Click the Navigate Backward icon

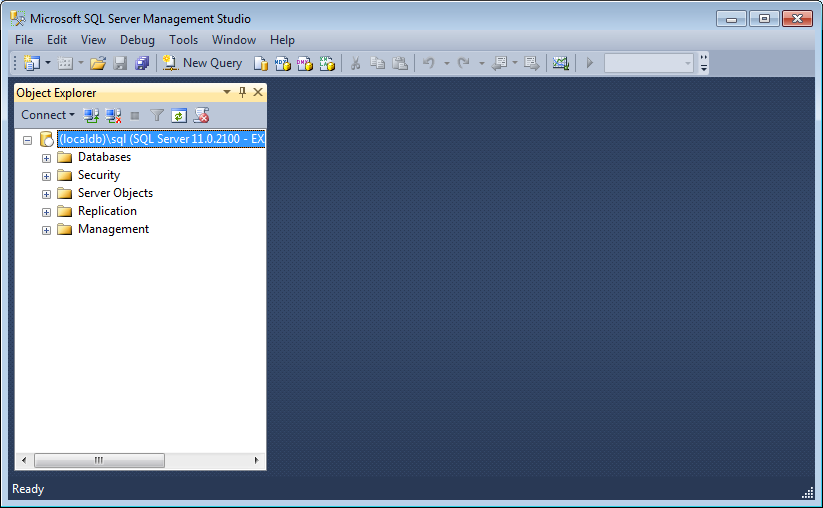[499, 64]
